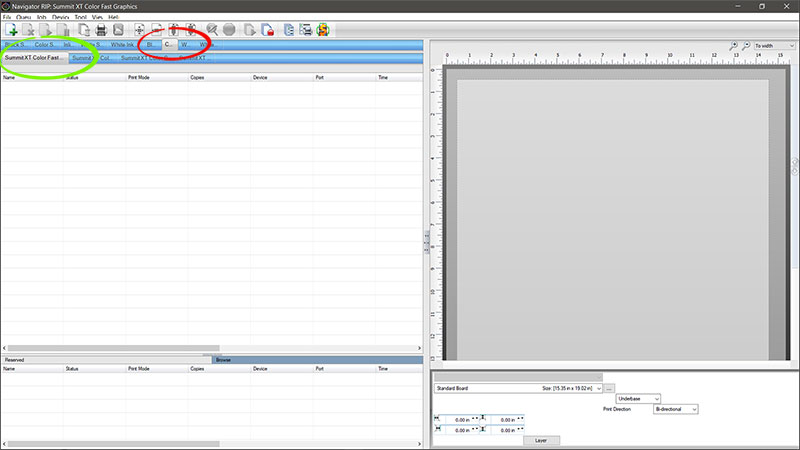Click the Reserved list horizontal scrollbar
Image resolution: width=800 pixels, height=450 pixels.
pos(113,444)
